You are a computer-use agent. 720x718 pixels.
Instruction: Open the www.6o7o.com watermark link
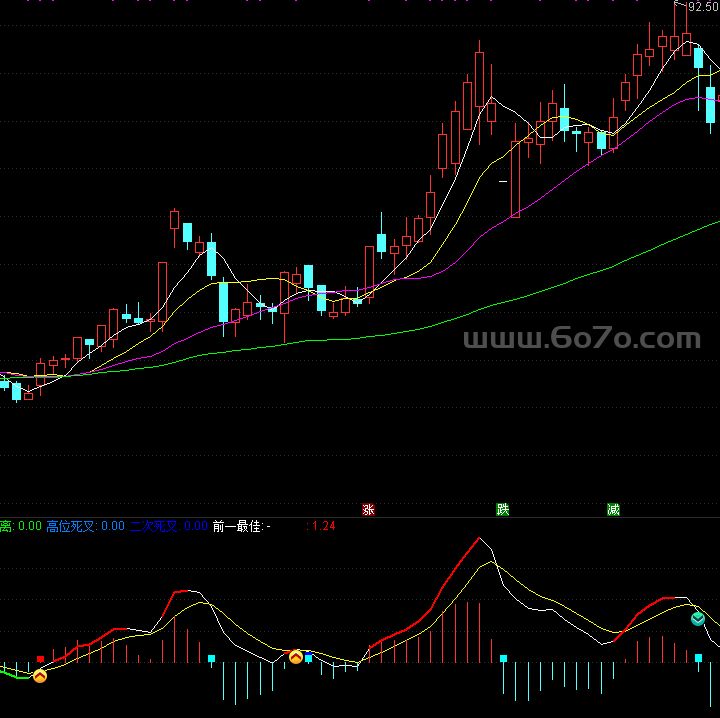pyautogui.click(x=581, y=339)
